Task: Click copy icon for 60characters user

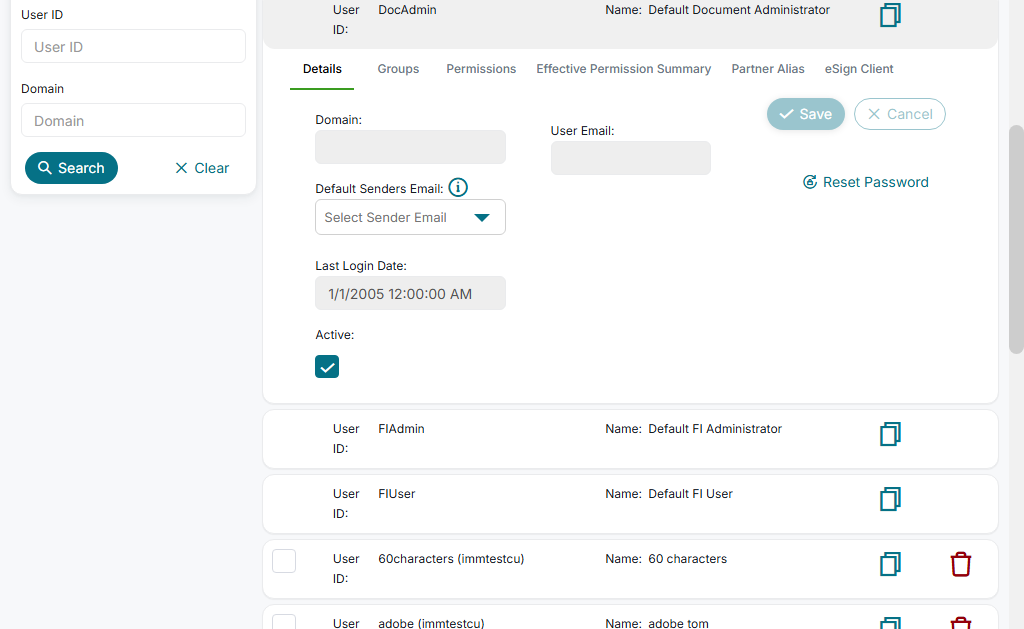Action: [890, 564]
